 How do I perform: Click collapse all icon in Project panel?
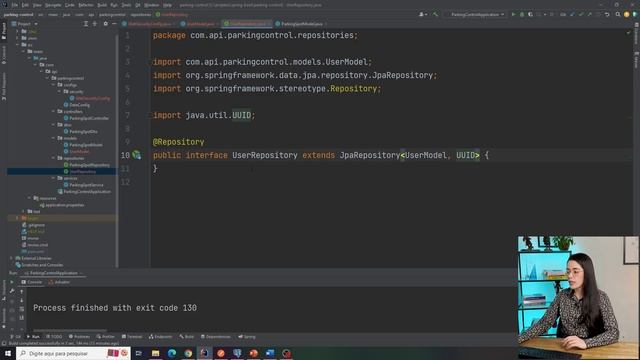tap(94, 24)
